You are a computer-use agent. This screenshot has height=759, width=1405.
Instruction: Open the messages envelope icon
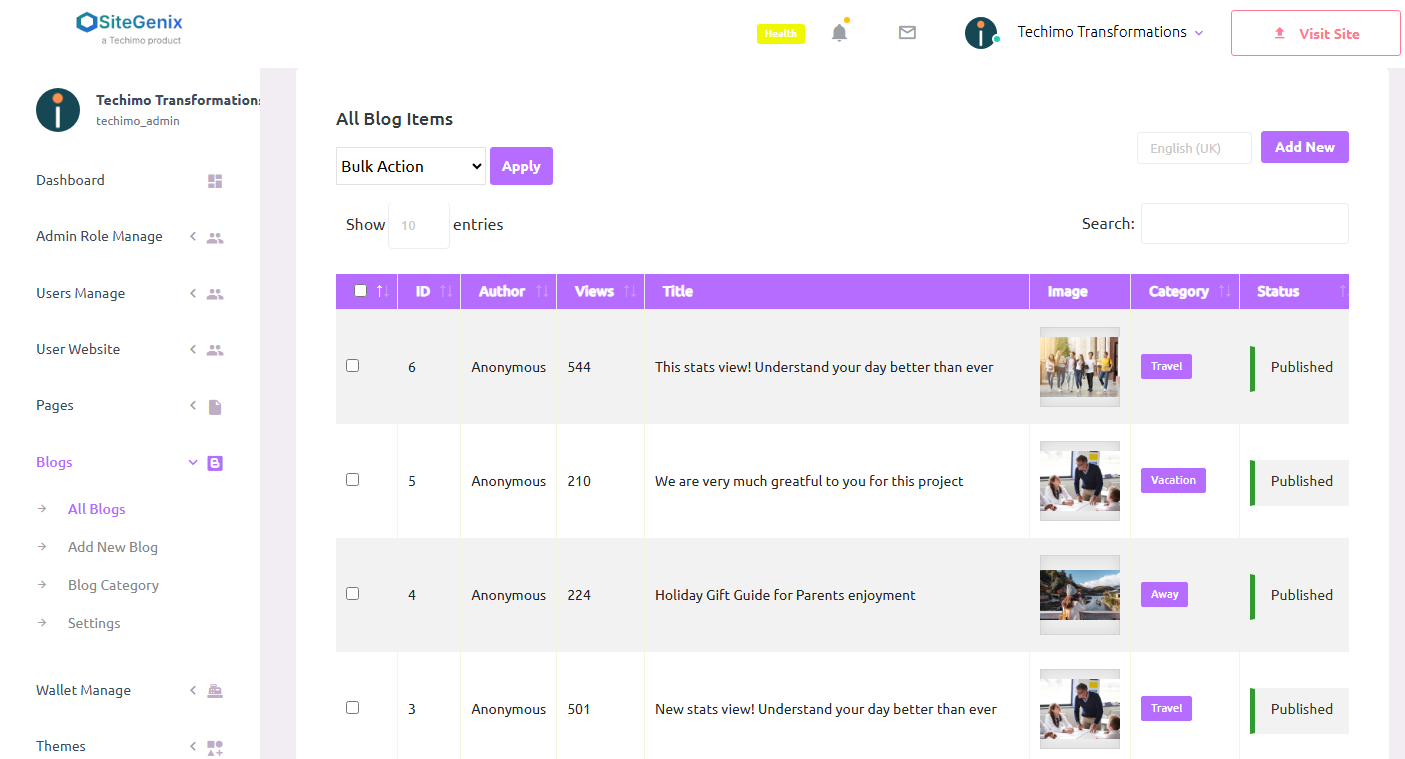907,31
